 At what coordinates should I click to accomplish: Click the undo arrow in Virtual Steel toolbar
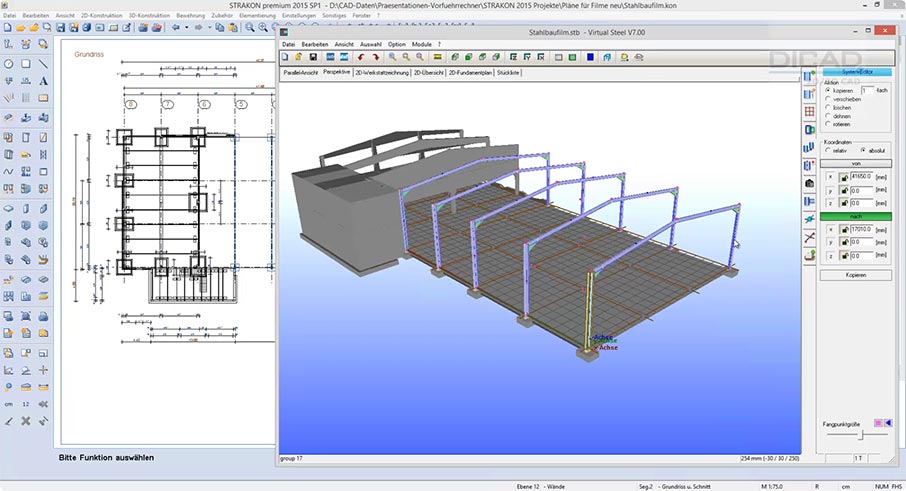[361, 58]
